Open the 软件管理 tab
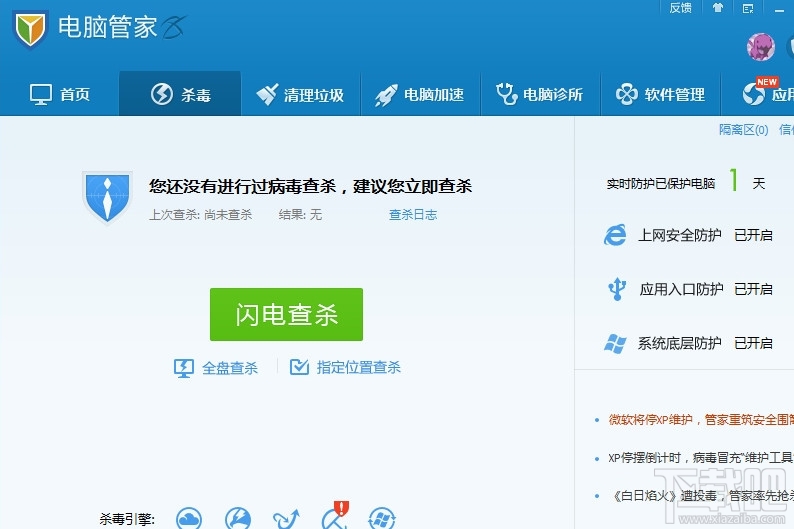Image resolution: width=794 pixels, height=529 pixels. 660,94
